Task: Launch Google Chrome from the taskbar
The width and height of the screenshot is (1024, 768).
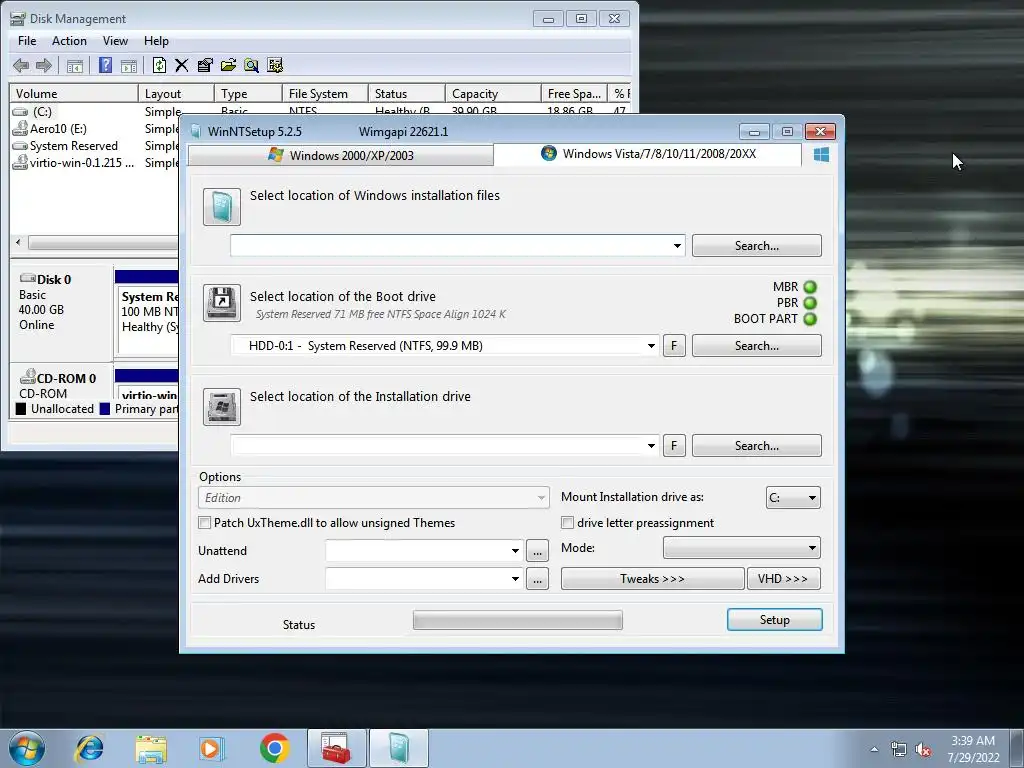Action: 274,748
